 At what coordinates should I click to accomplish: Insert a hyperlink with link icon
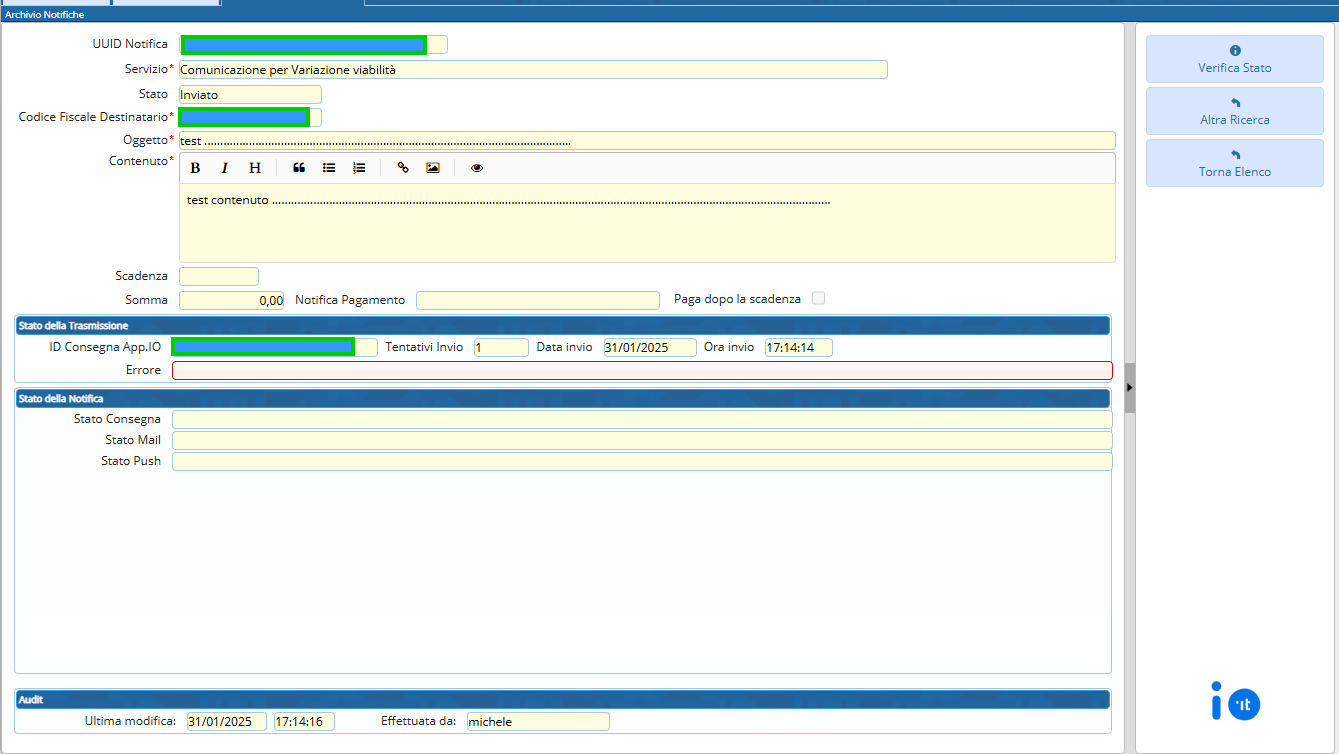point(403,168)
